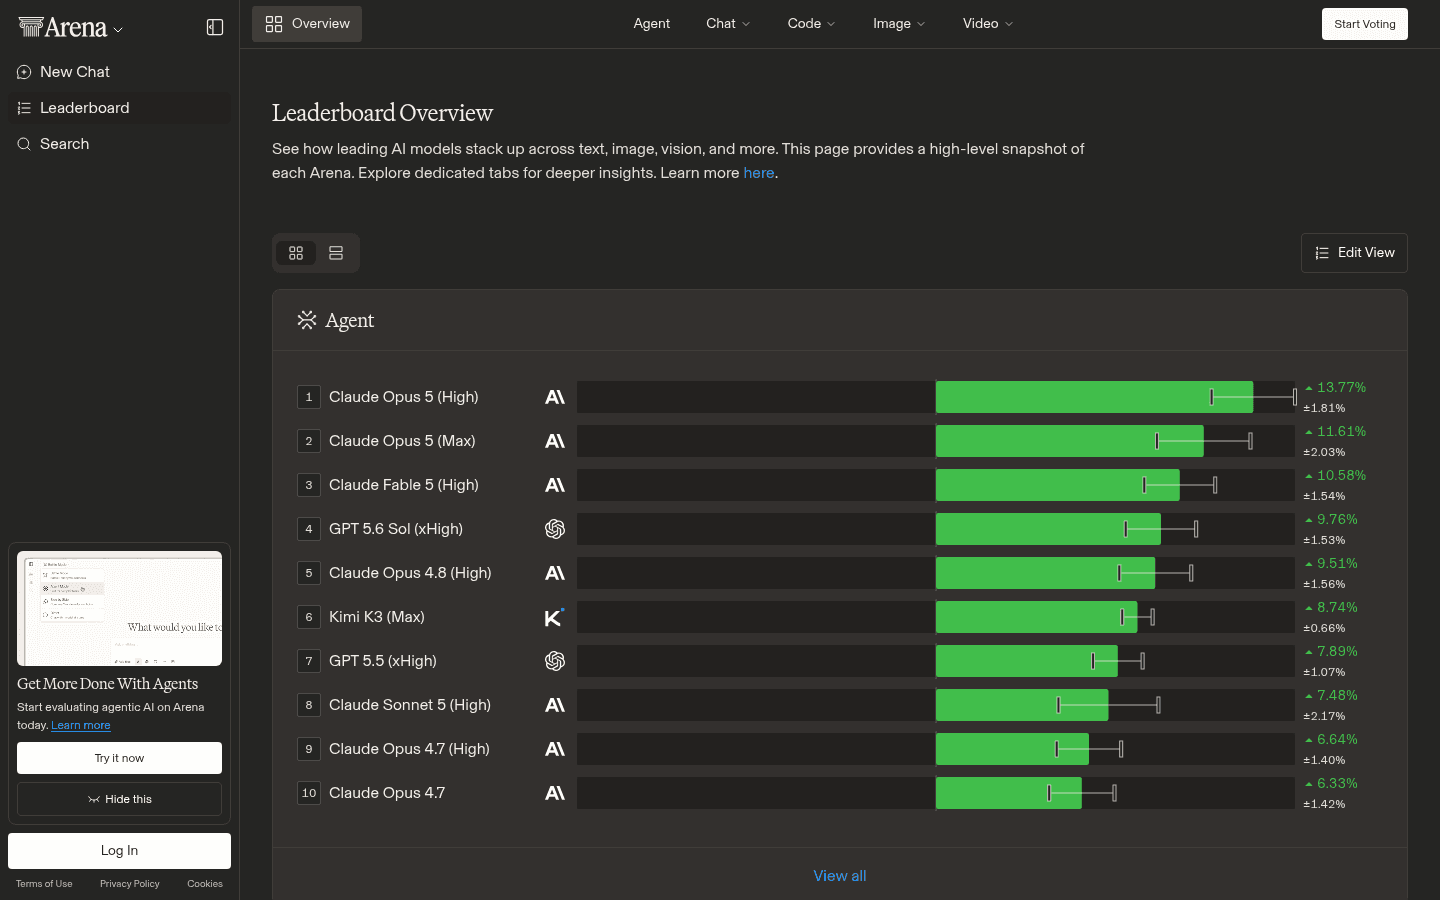
Task: Switch to grid view layout
Action: [x=296, y=253]
